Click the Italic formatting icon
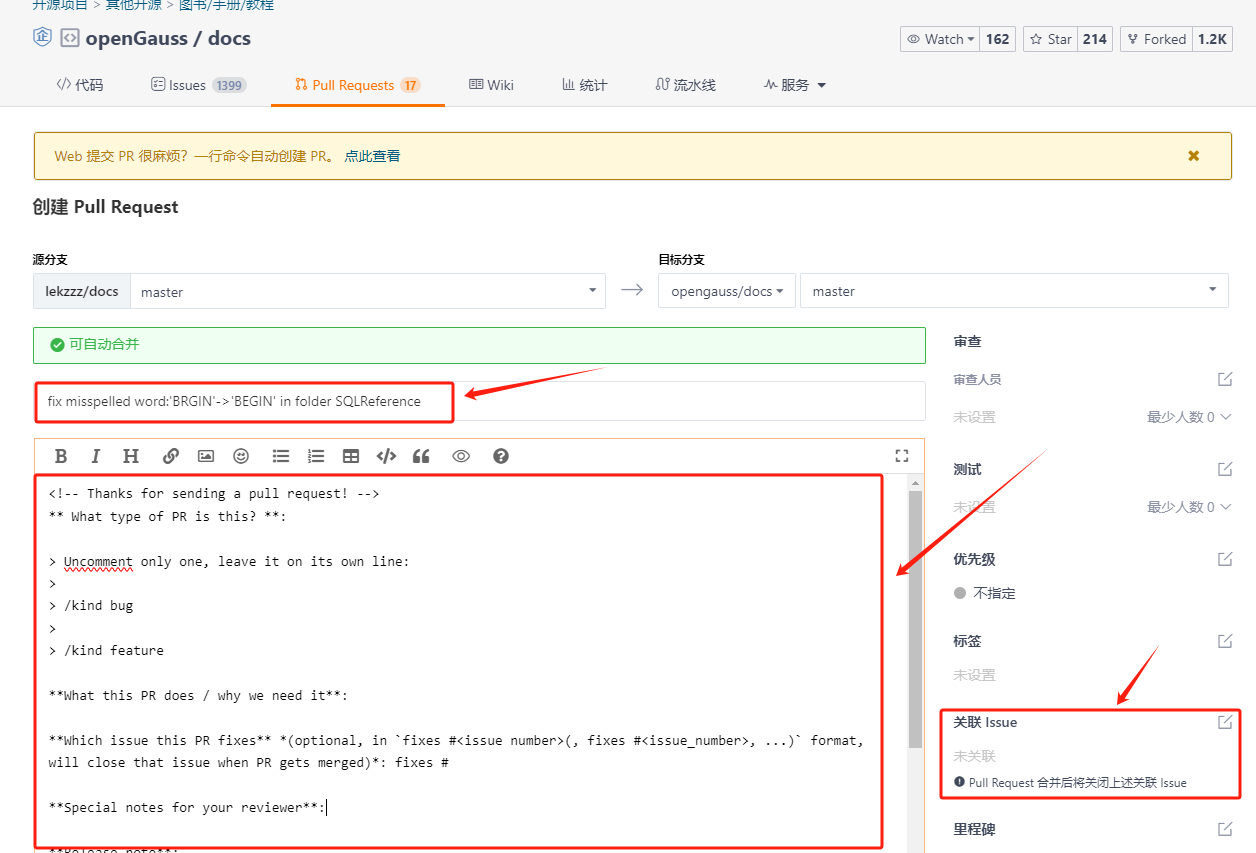Image resolution: width=1256 pixels, height=853 pixels. pos(96,456)
